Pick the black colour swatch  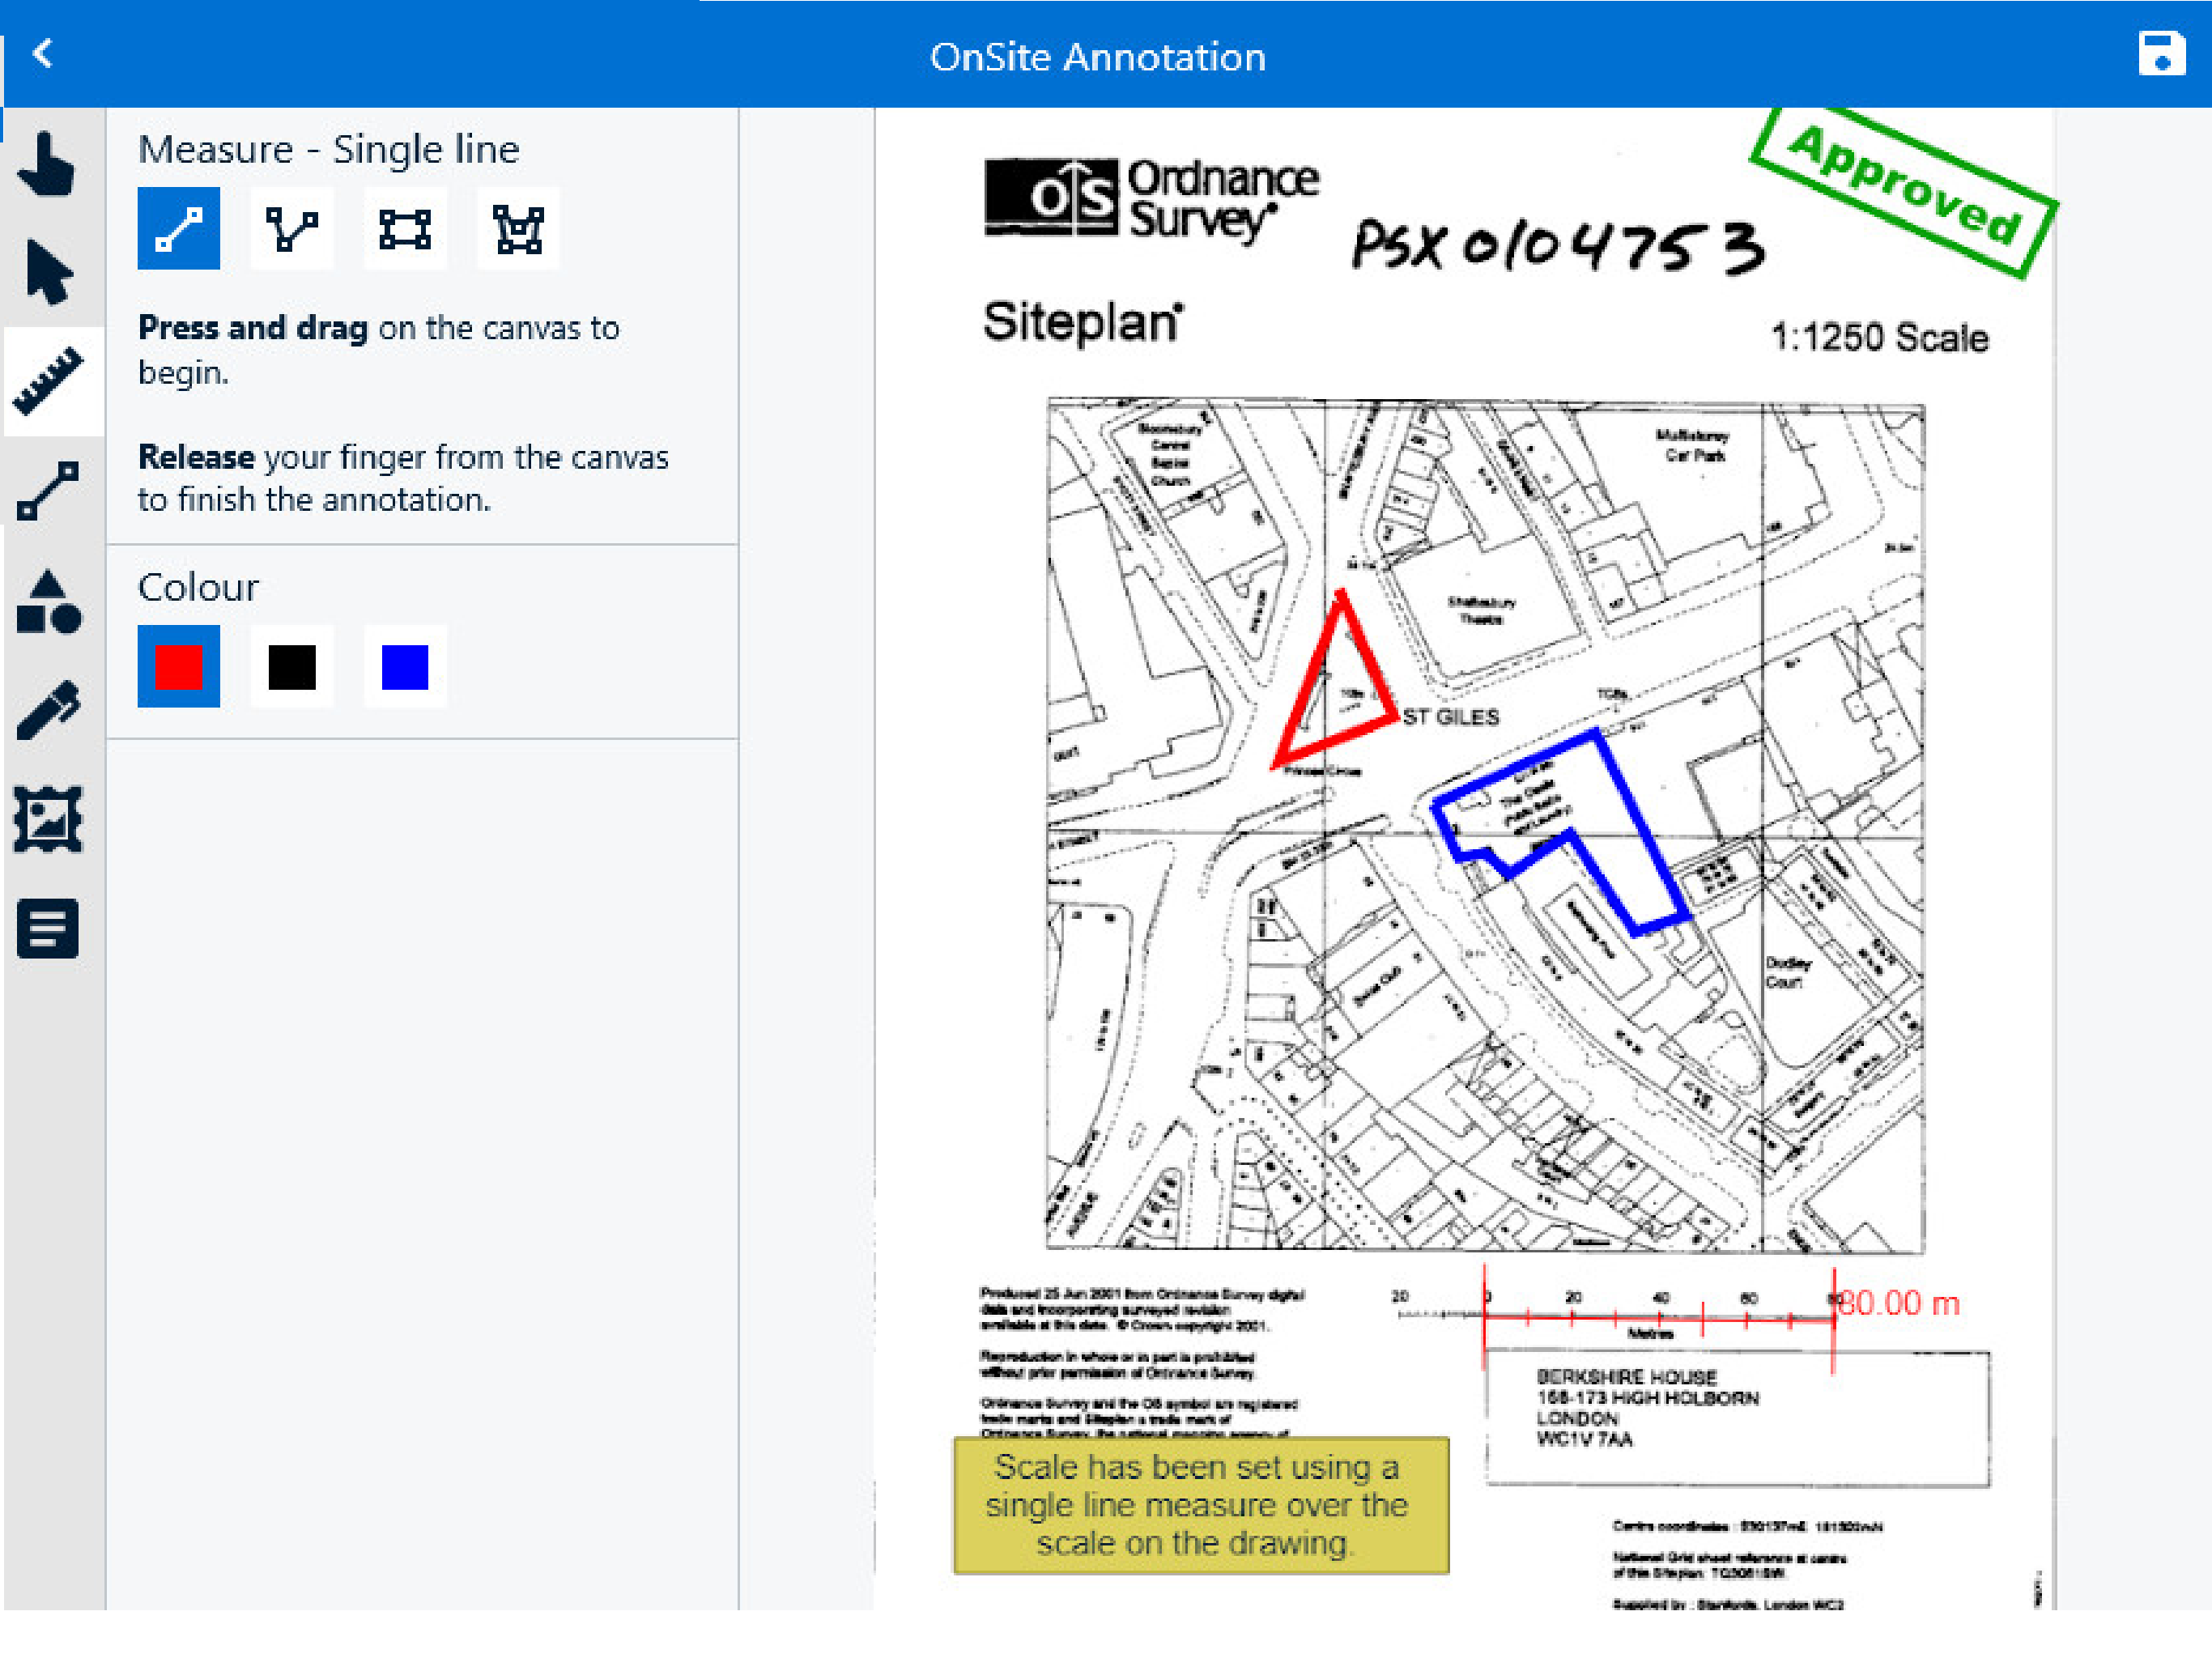point(292,666)
